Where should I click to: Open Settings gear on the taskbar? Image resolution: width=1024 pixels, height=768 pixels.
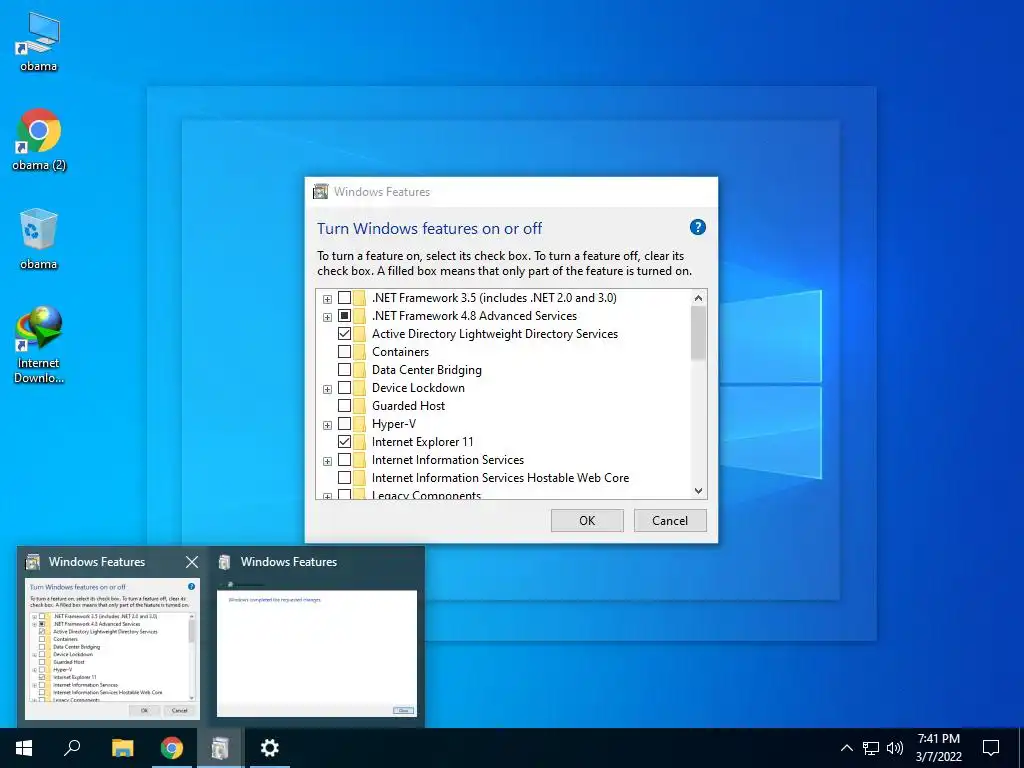pos(269,748)
